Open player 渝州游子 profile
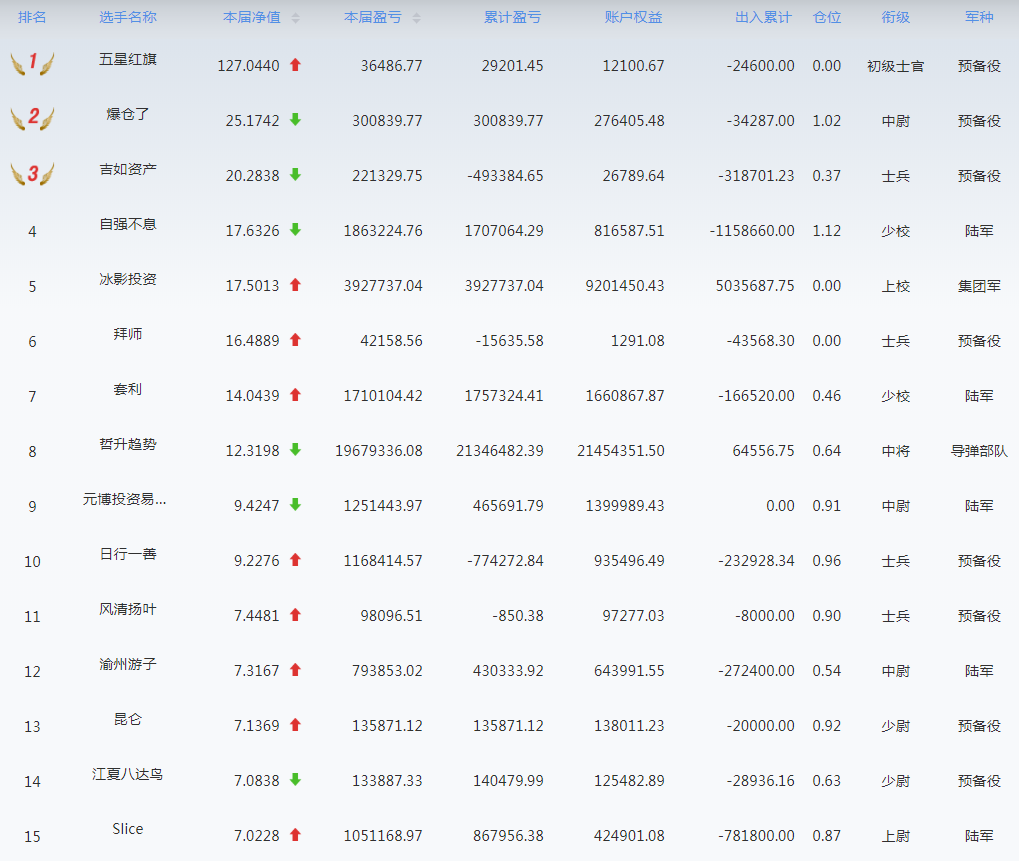This screenshot has height=861, width=1019. tap(128, 664)
